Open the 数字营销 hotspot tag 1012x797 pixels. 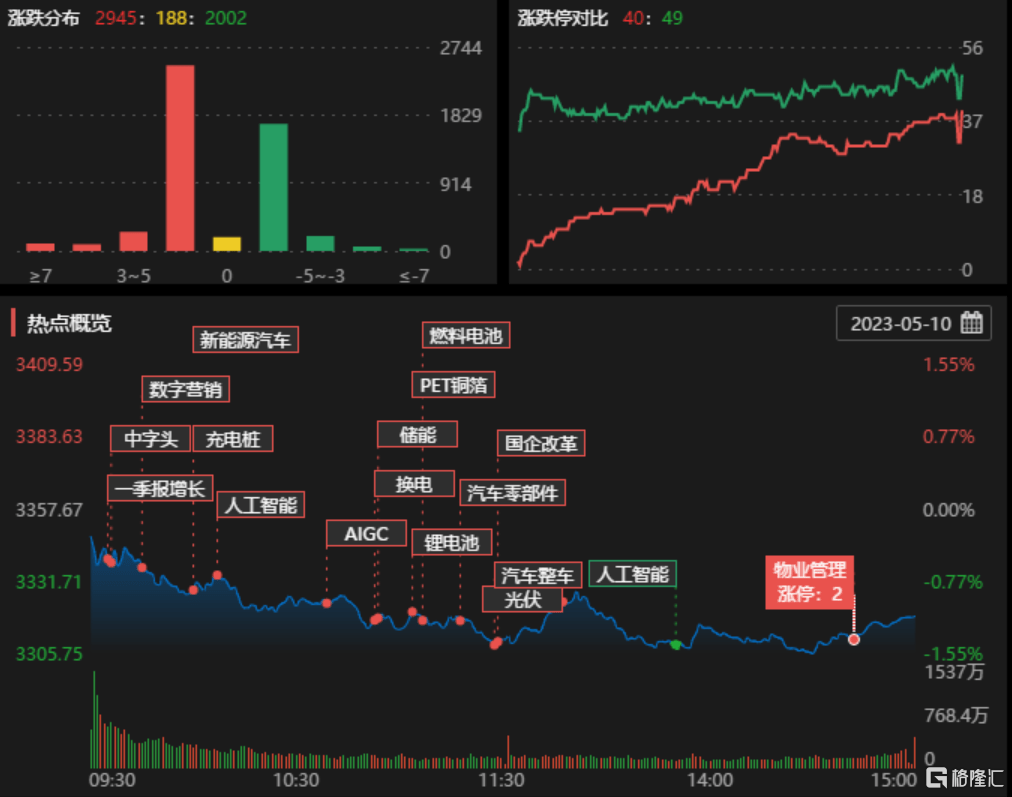(185, 389)
